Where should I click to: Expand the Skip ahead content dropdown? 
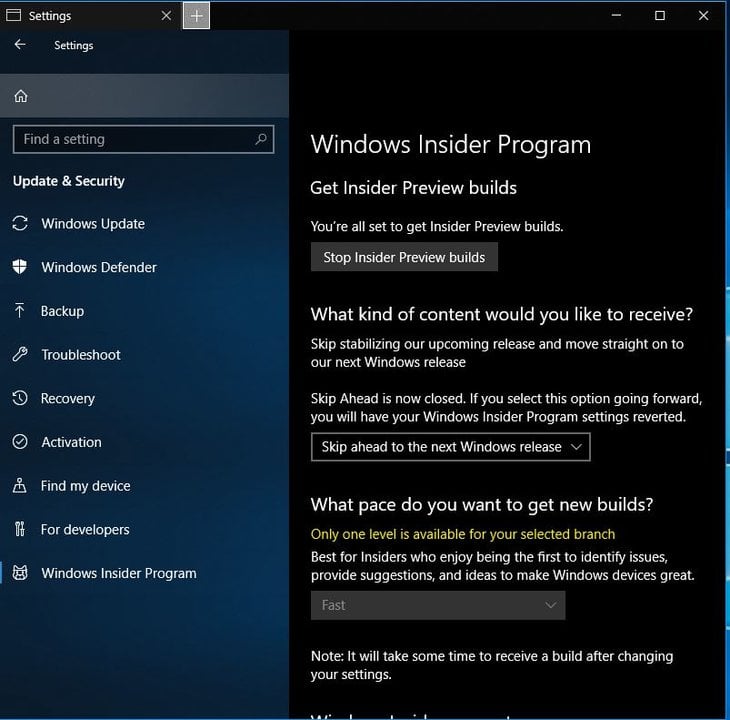click(x=451, y=447)
